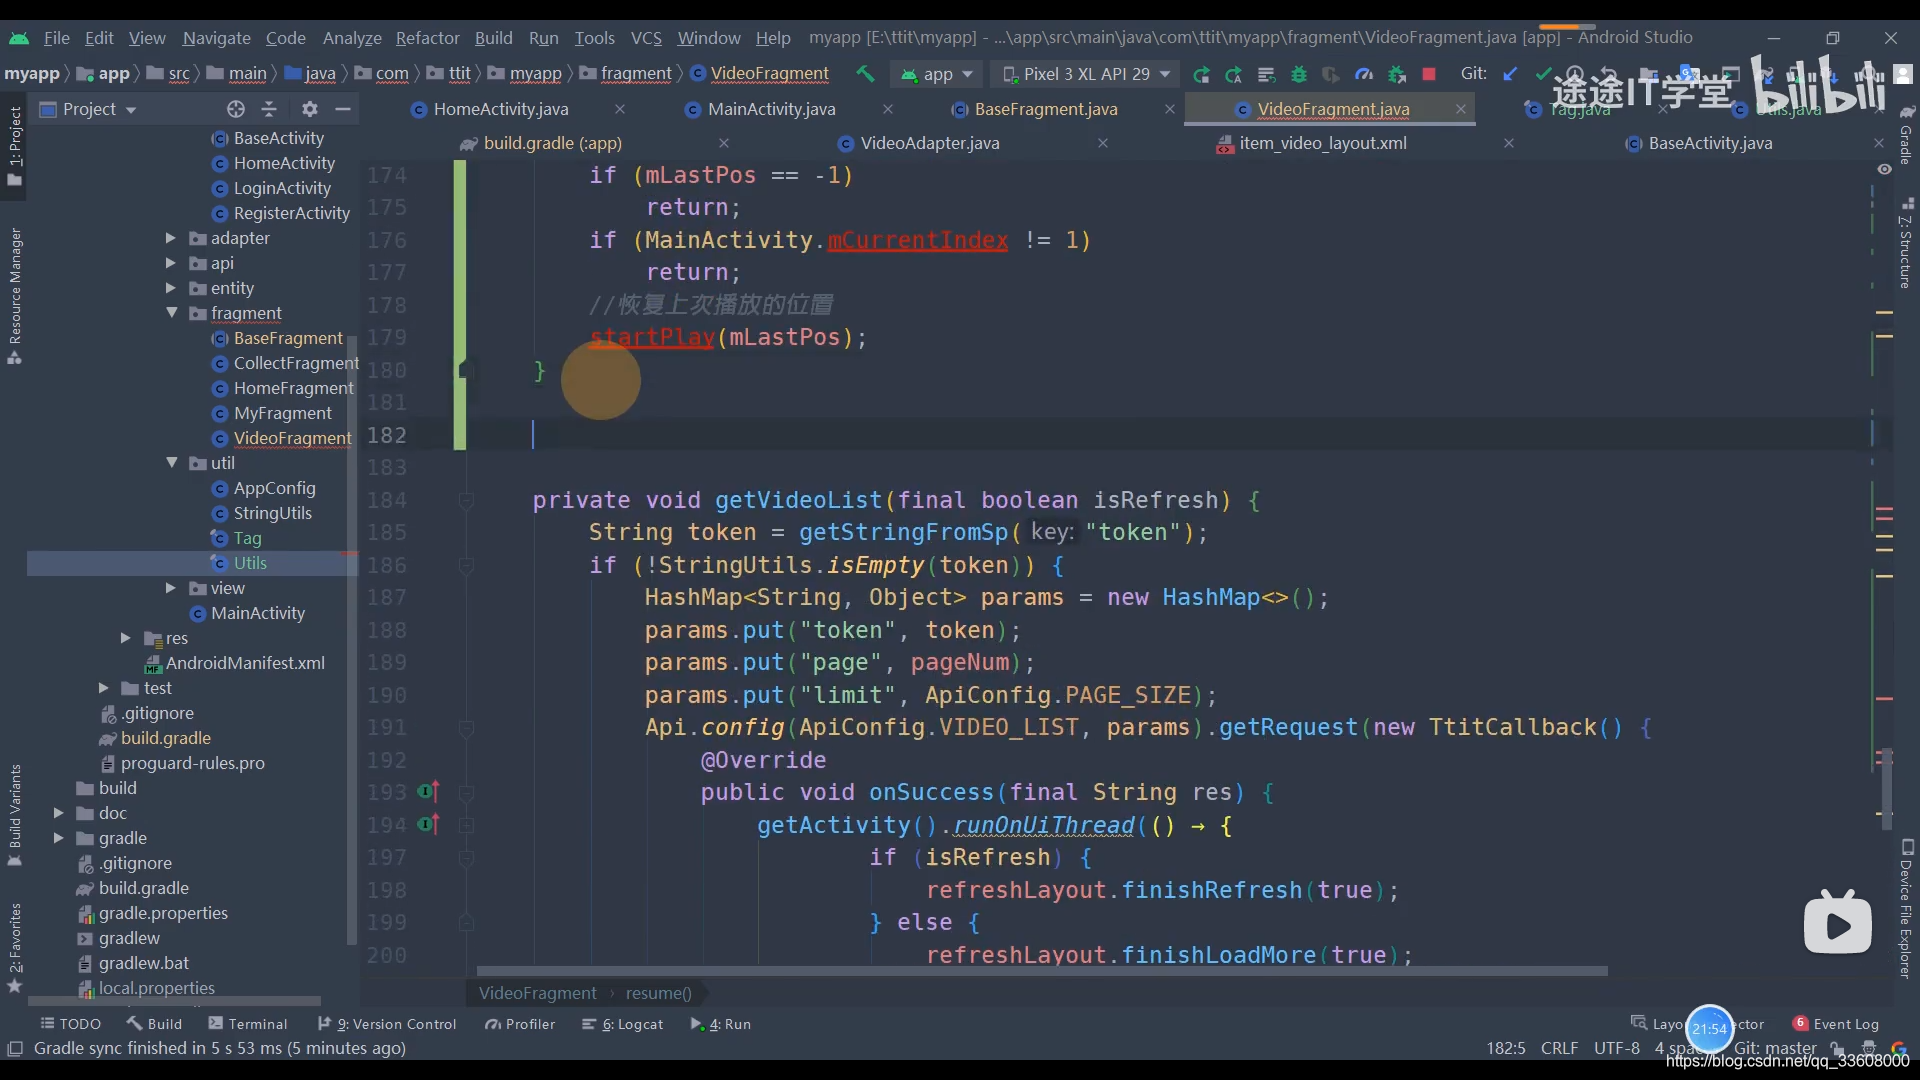Expand the view package folder
Screen dimensions: 1920x1080
(x=170, y=588)
